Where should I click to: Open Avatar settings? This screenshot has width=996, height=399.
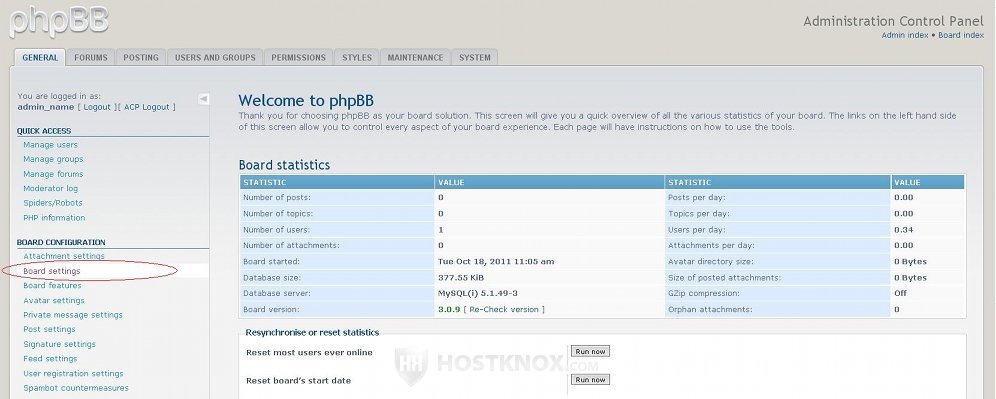coord(54,301)
